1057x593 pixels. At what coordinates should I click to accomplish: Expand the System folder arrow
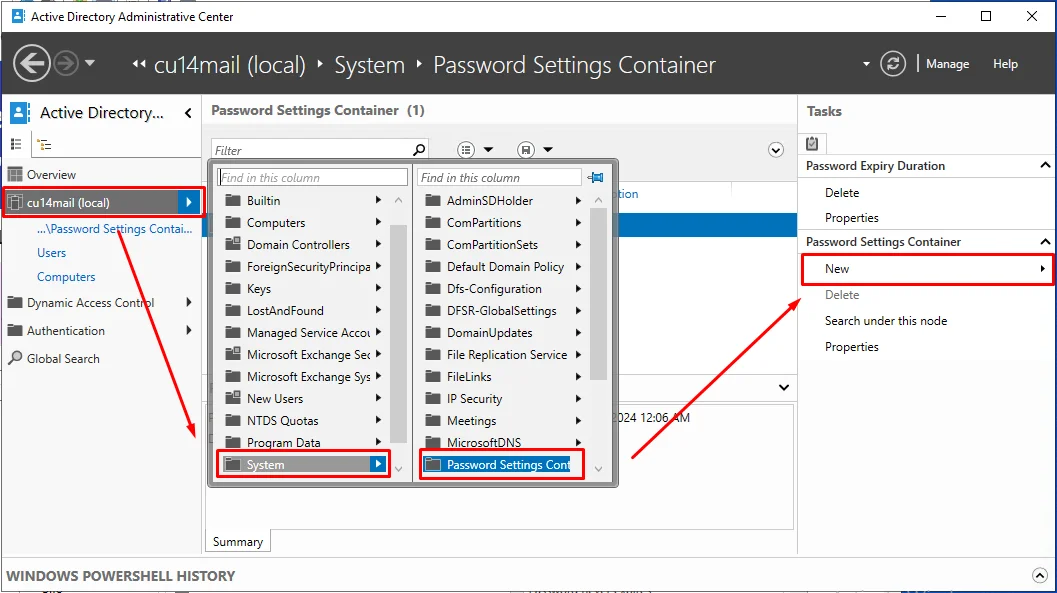pyautogui.click(x=378, y=464)
